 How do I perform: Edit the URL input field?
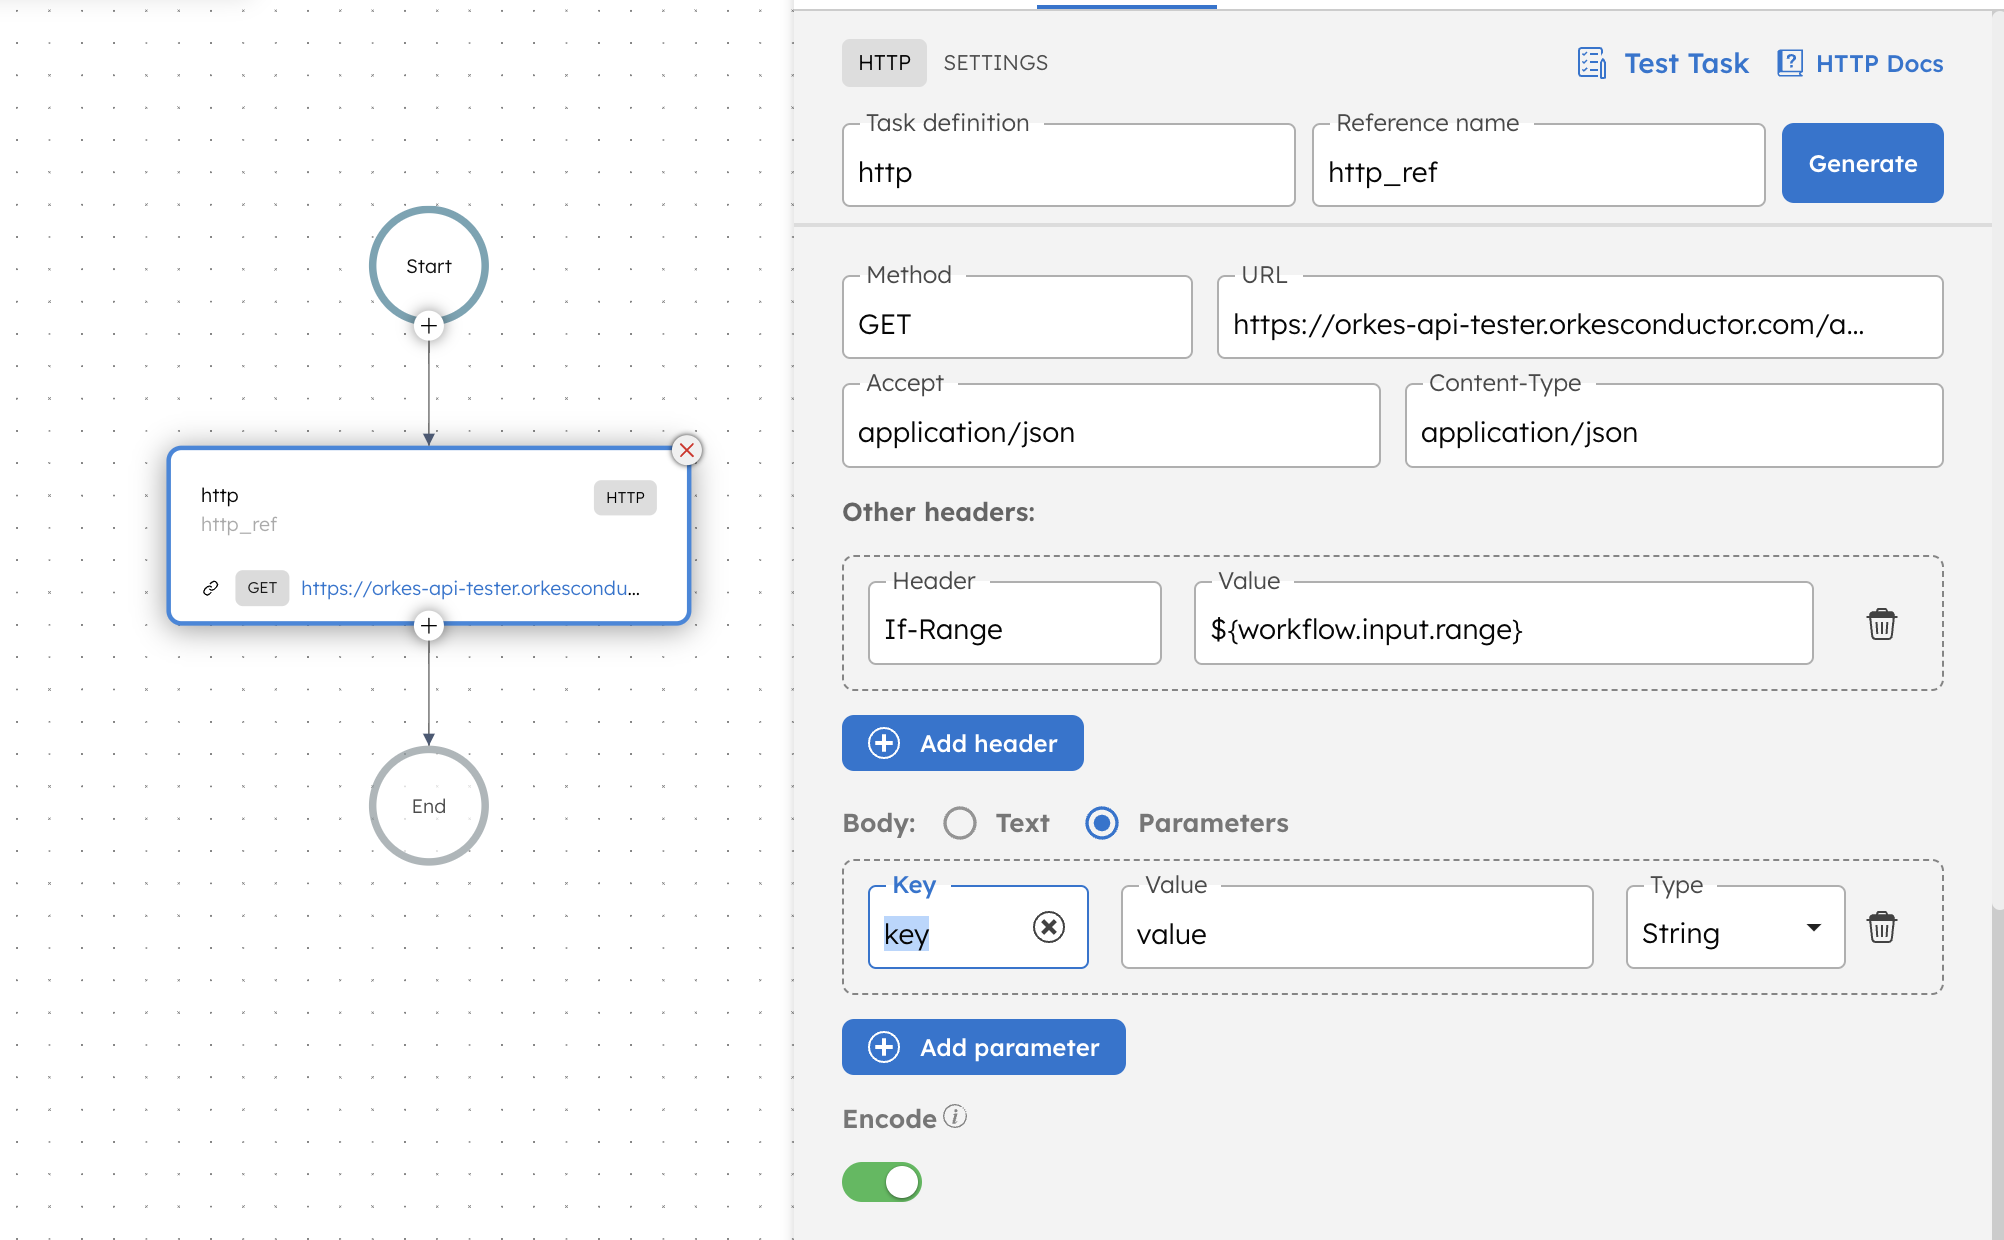pos(1580,317)
